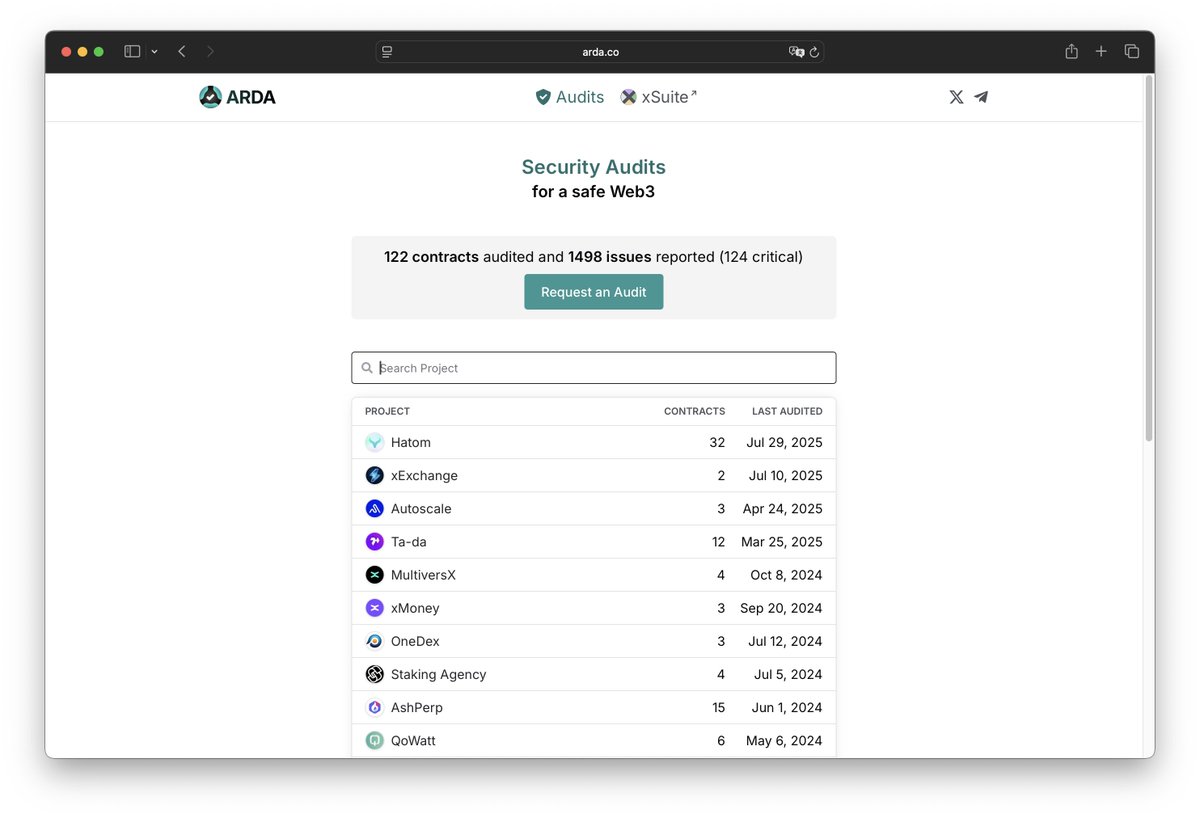Viewport: 1200px width, 818px height.
Task: Click the Staking Agency project icon
Action: 375,674
